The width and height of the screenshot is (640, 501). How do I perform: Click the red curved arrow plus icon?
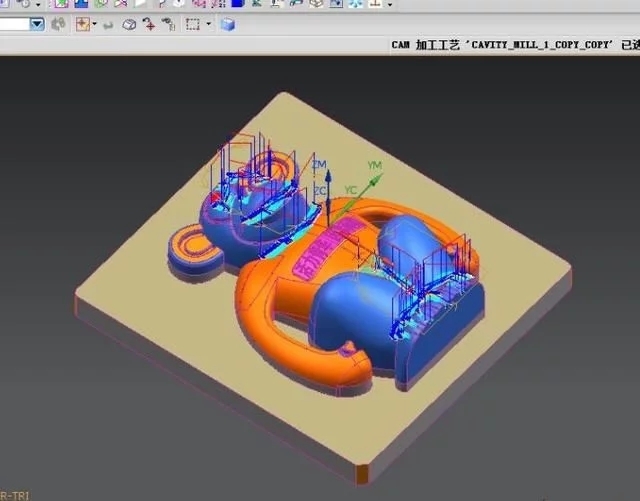149,24
